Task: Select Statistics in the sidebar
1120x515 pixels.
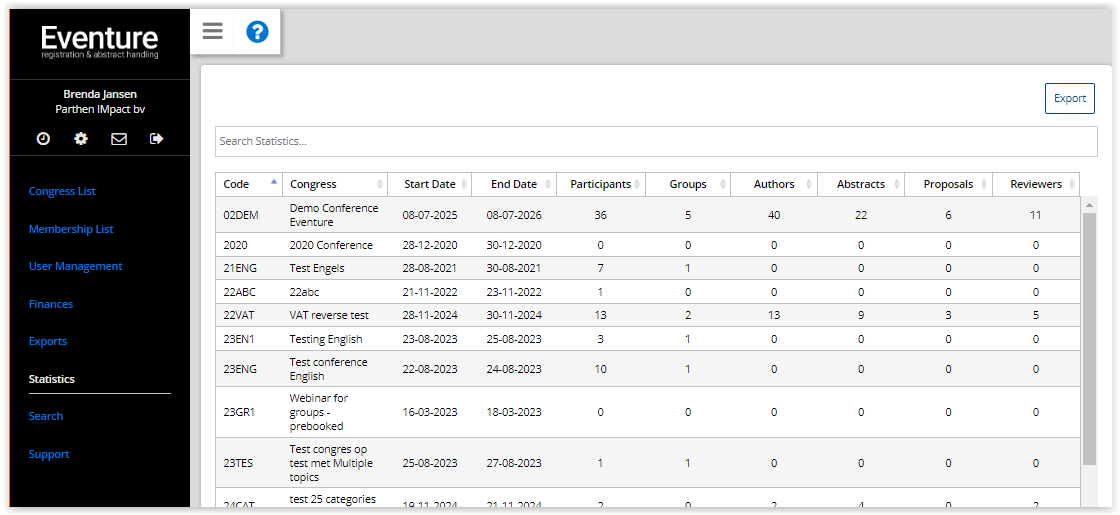Action: 51,379
